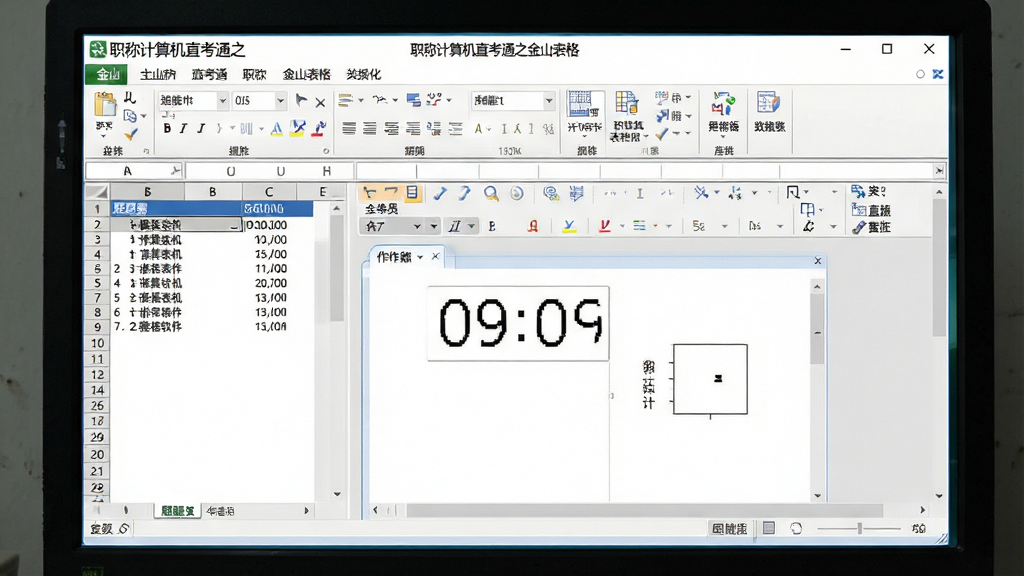Click the blue checkmark icon in the clipboard group
Image resolution: width=1024 pixels, height=576 pixels.
(131, 135)
